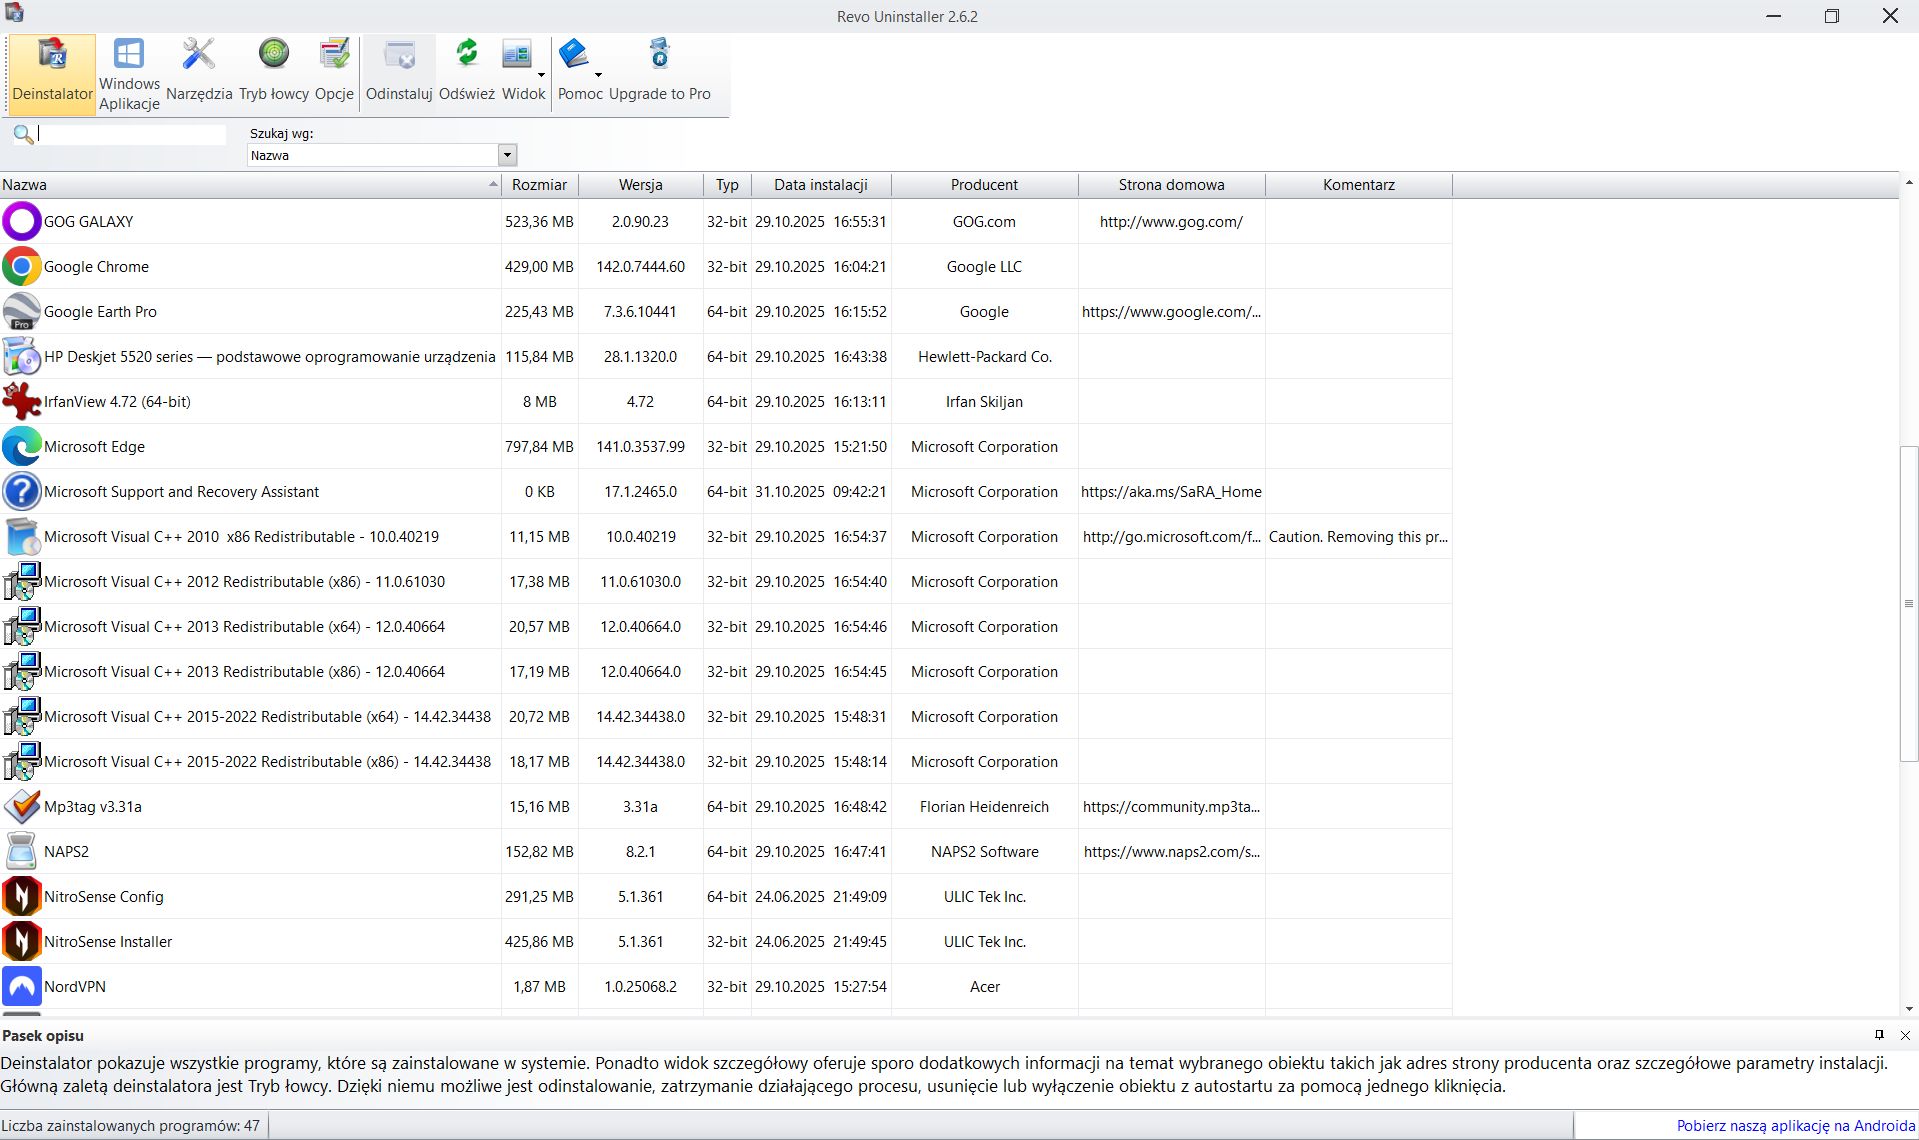Click Upgrade to Pro
This screenshot has width=1919, height=1140.
click(660, 74)
